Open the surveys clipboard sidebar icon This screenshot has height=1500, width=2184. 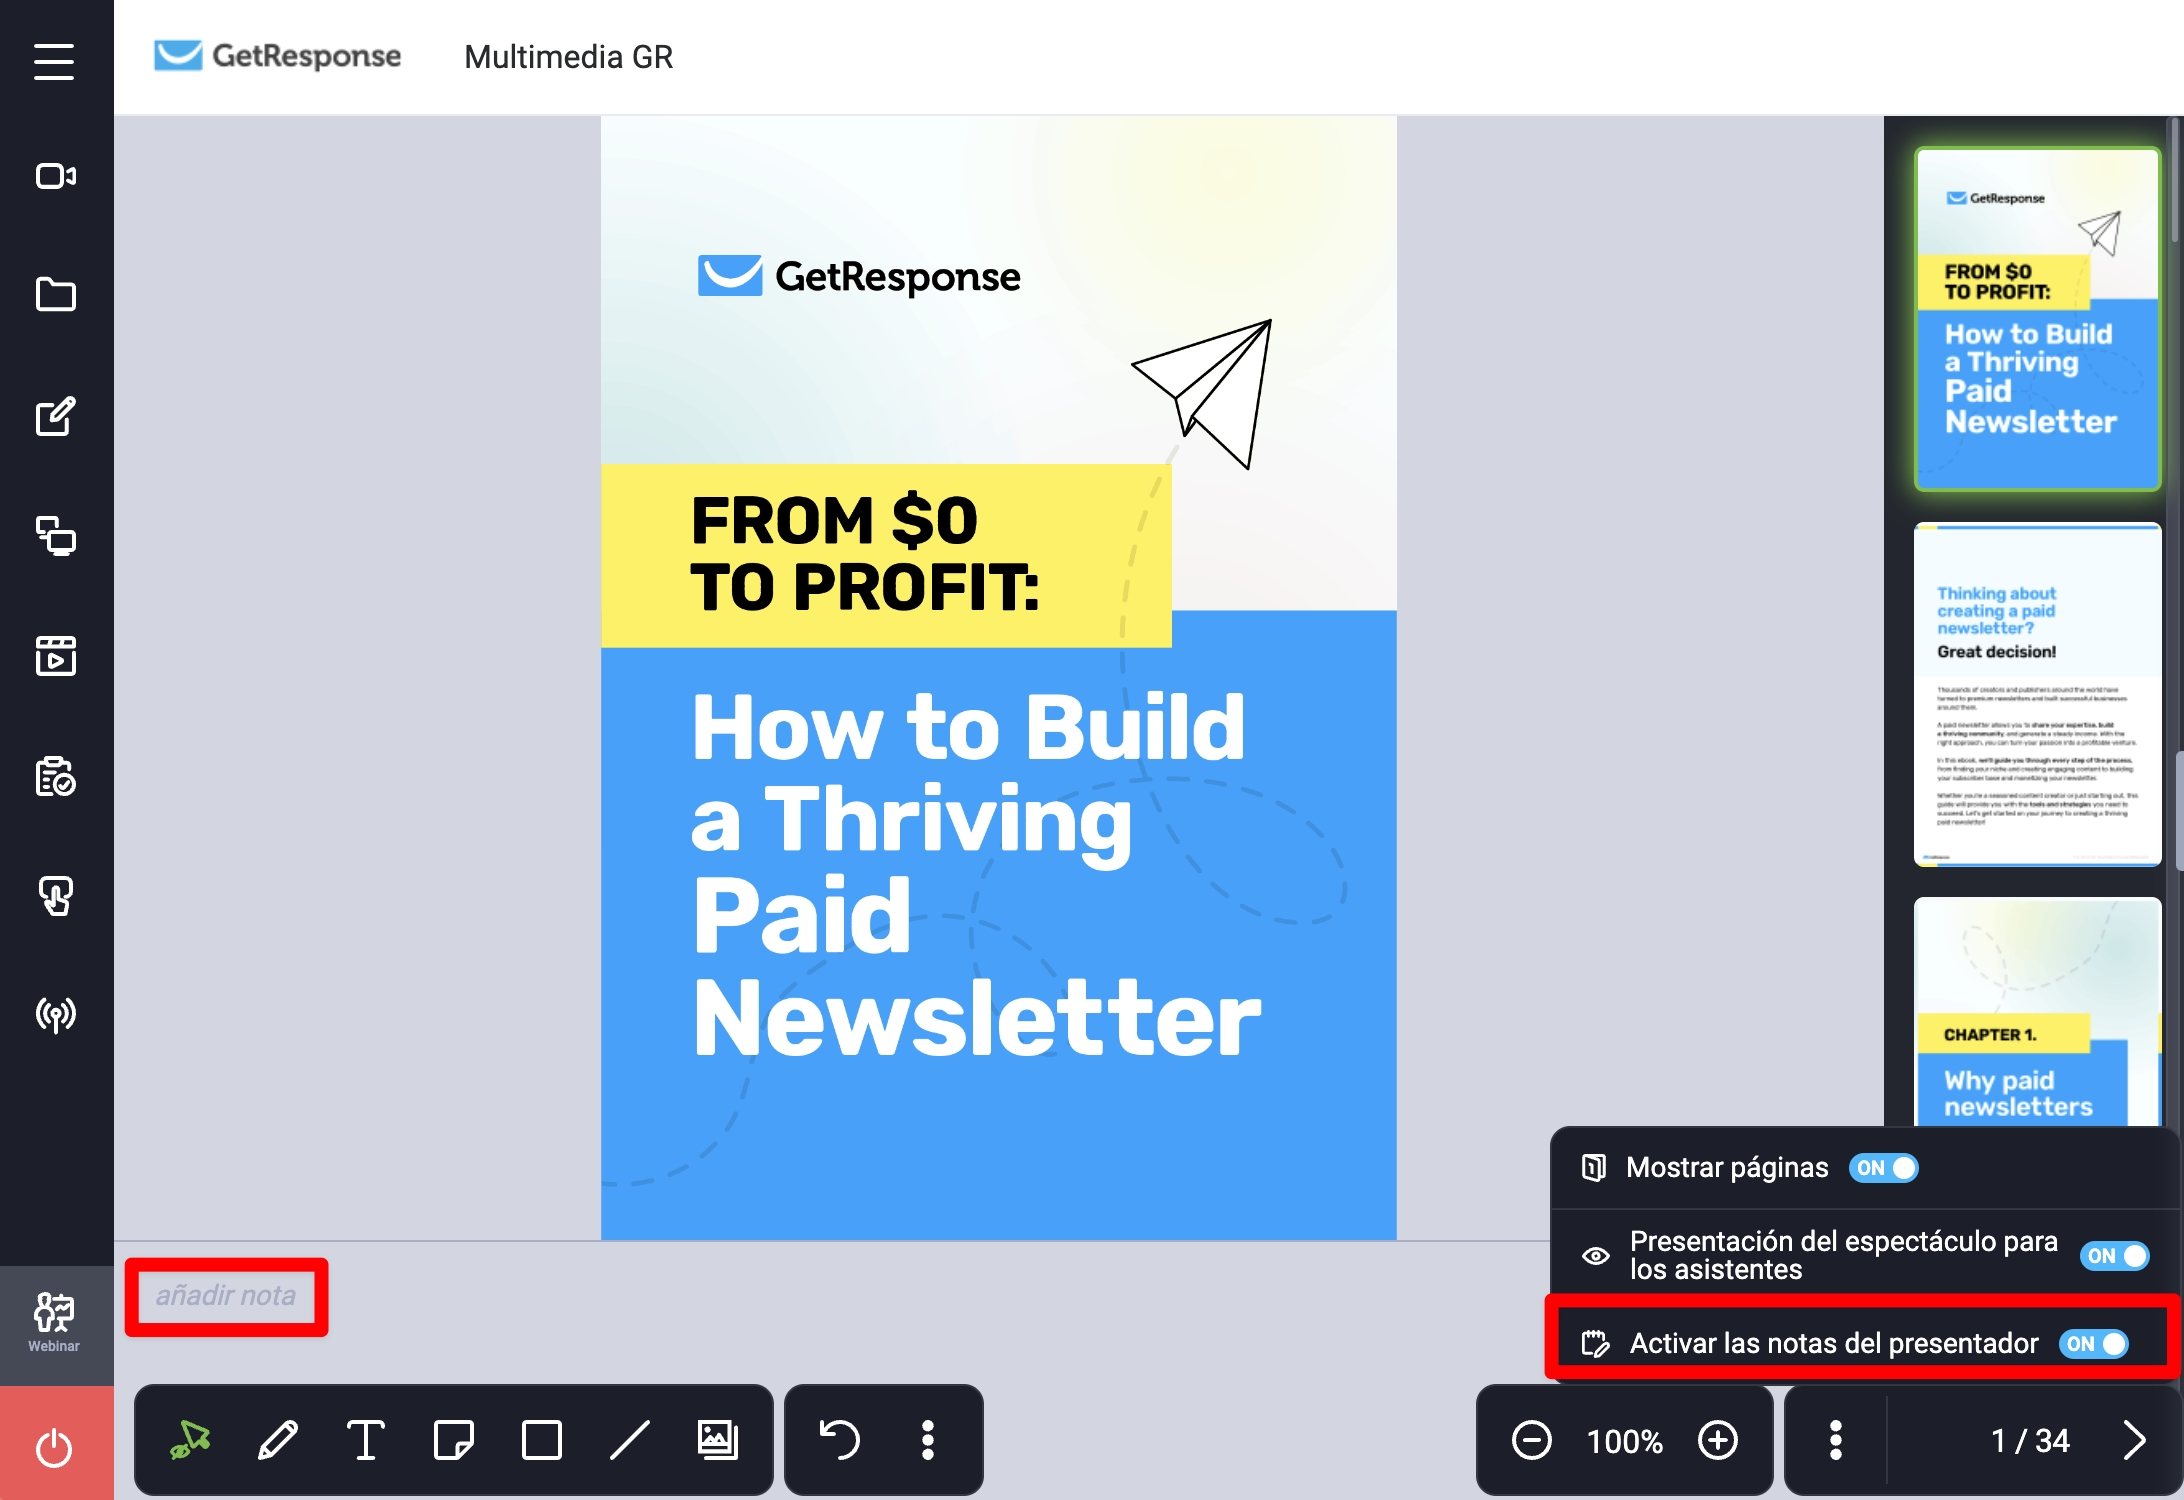(56, 776)
